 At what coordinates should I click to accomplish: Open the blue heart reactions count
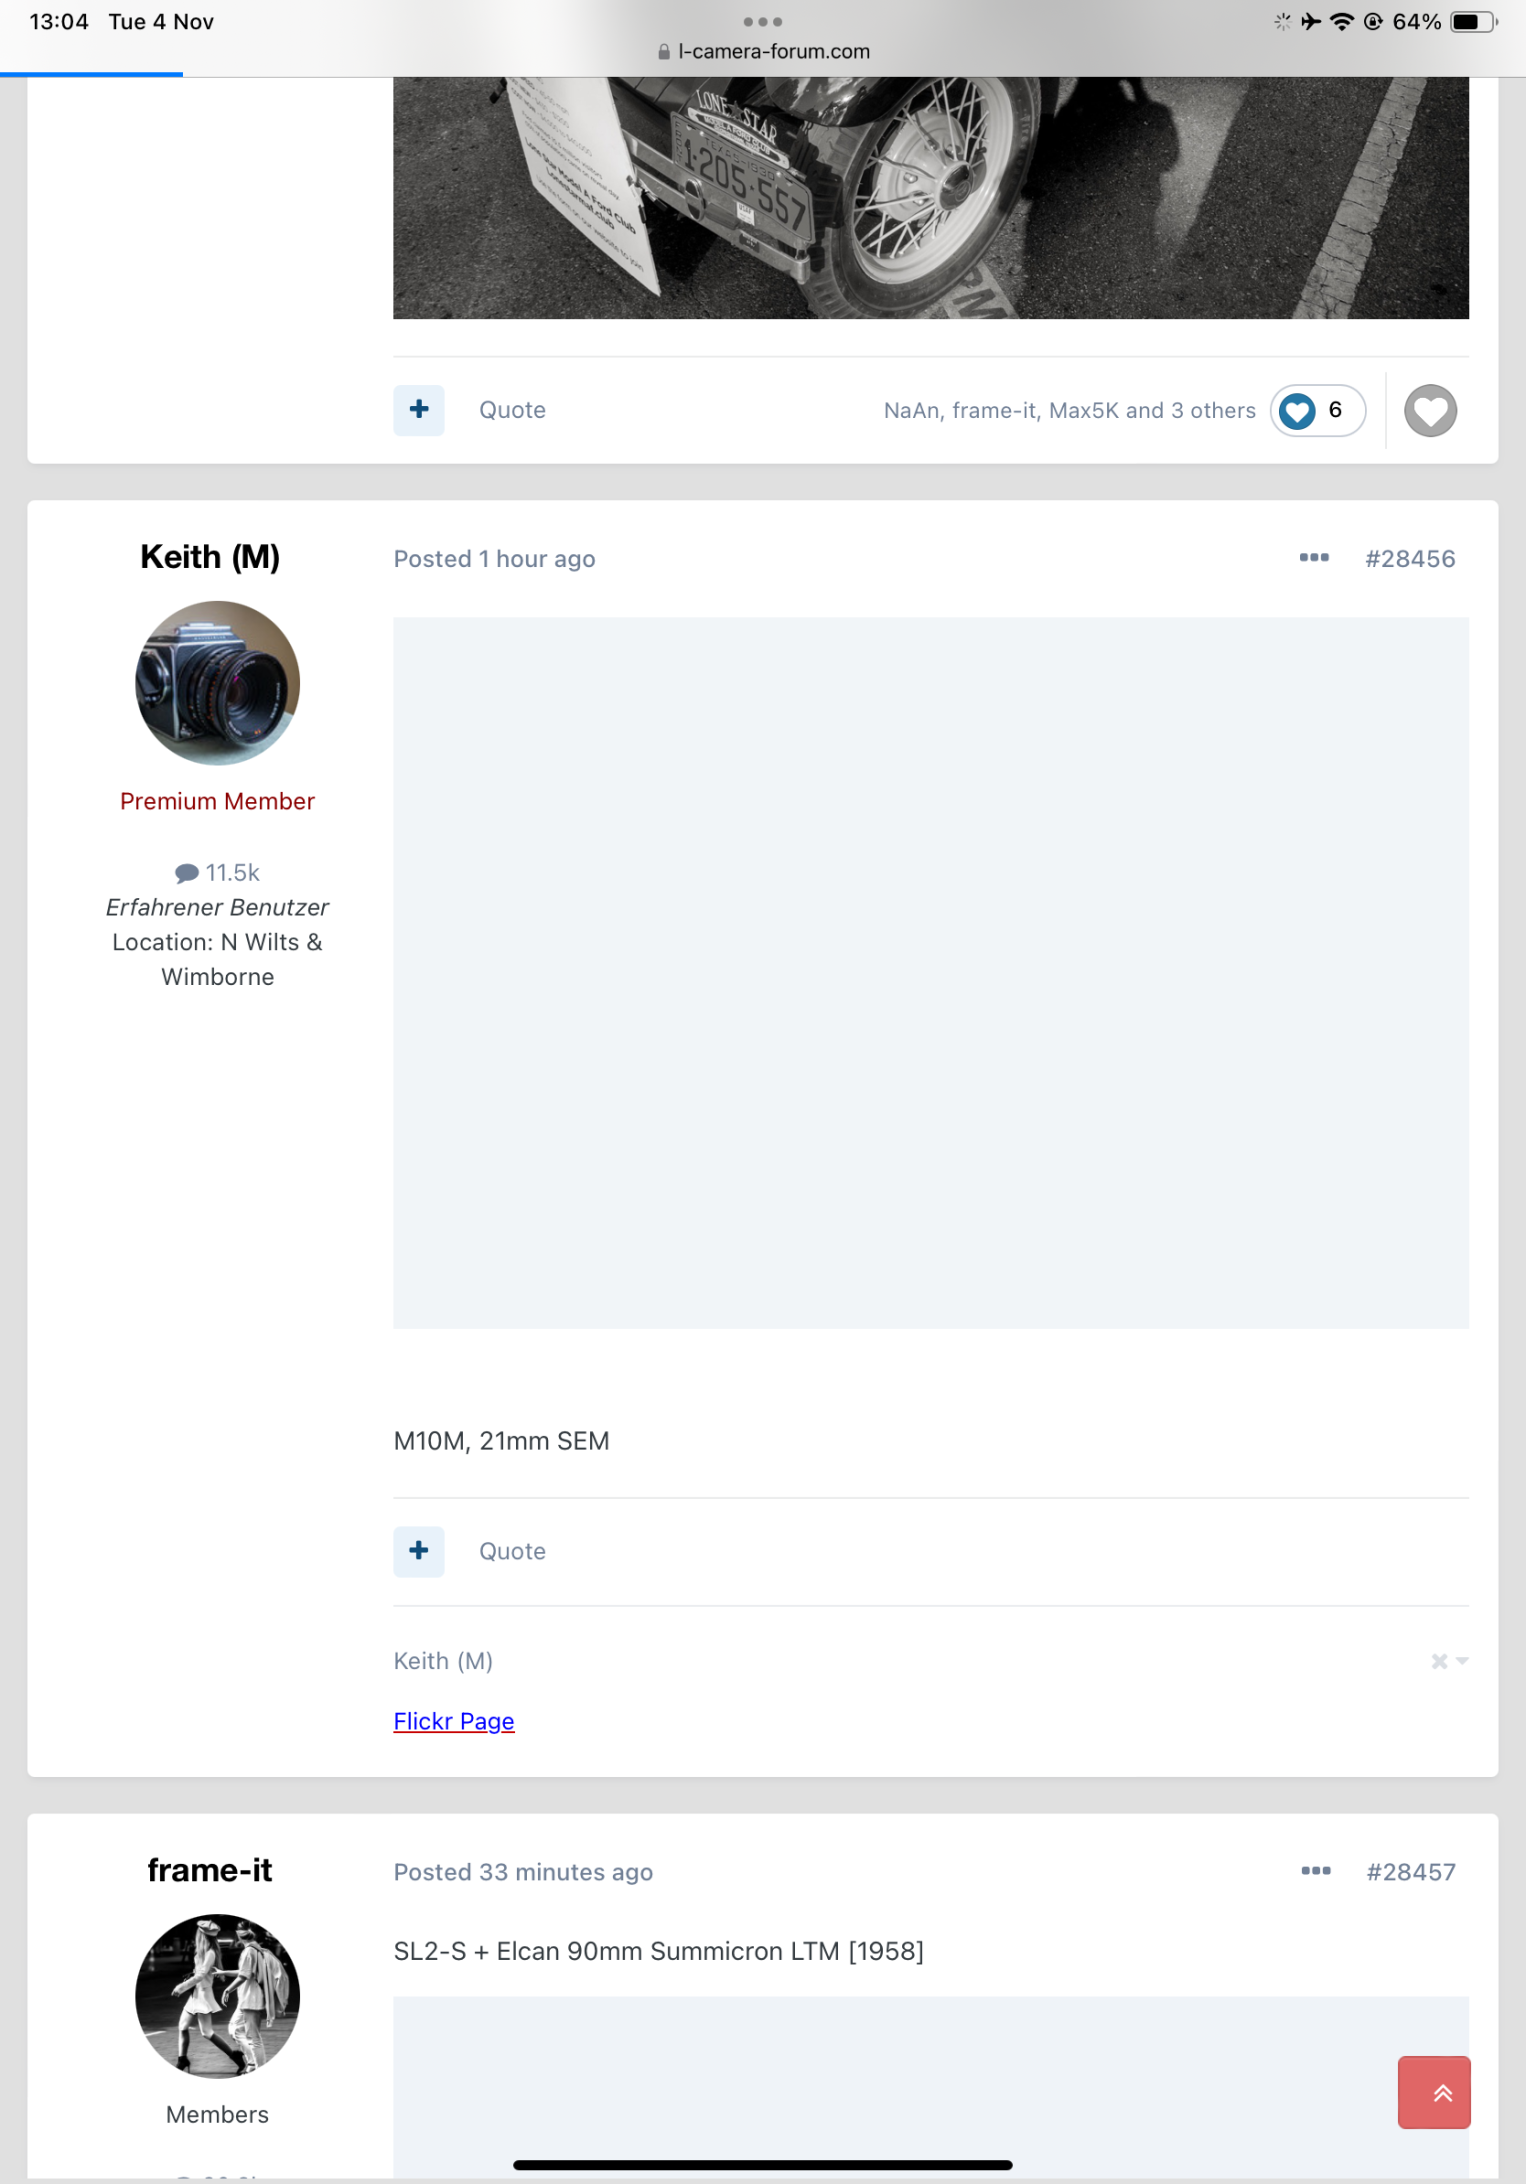tap(1317, 411)
